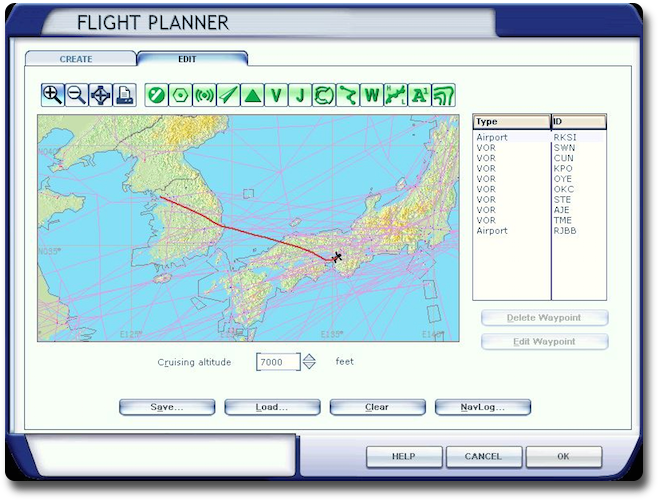Increase cruising altitude with up arrow
Image resolution: width=660 pixels, height=500 pixels.
[x=309, y=357]
